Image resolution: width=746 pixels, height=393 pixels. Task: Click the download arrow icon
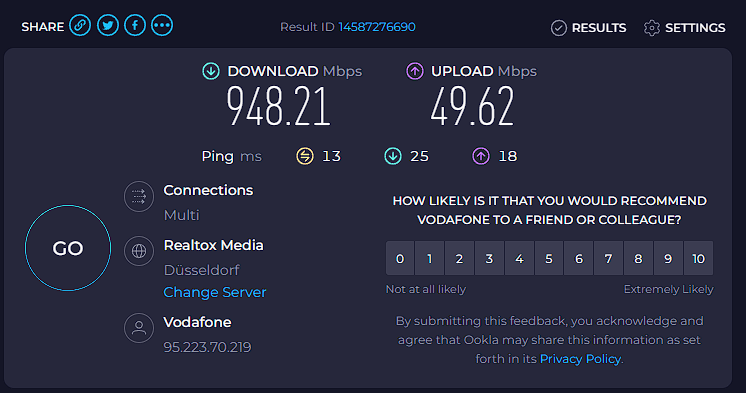click(x=211, y=71)
